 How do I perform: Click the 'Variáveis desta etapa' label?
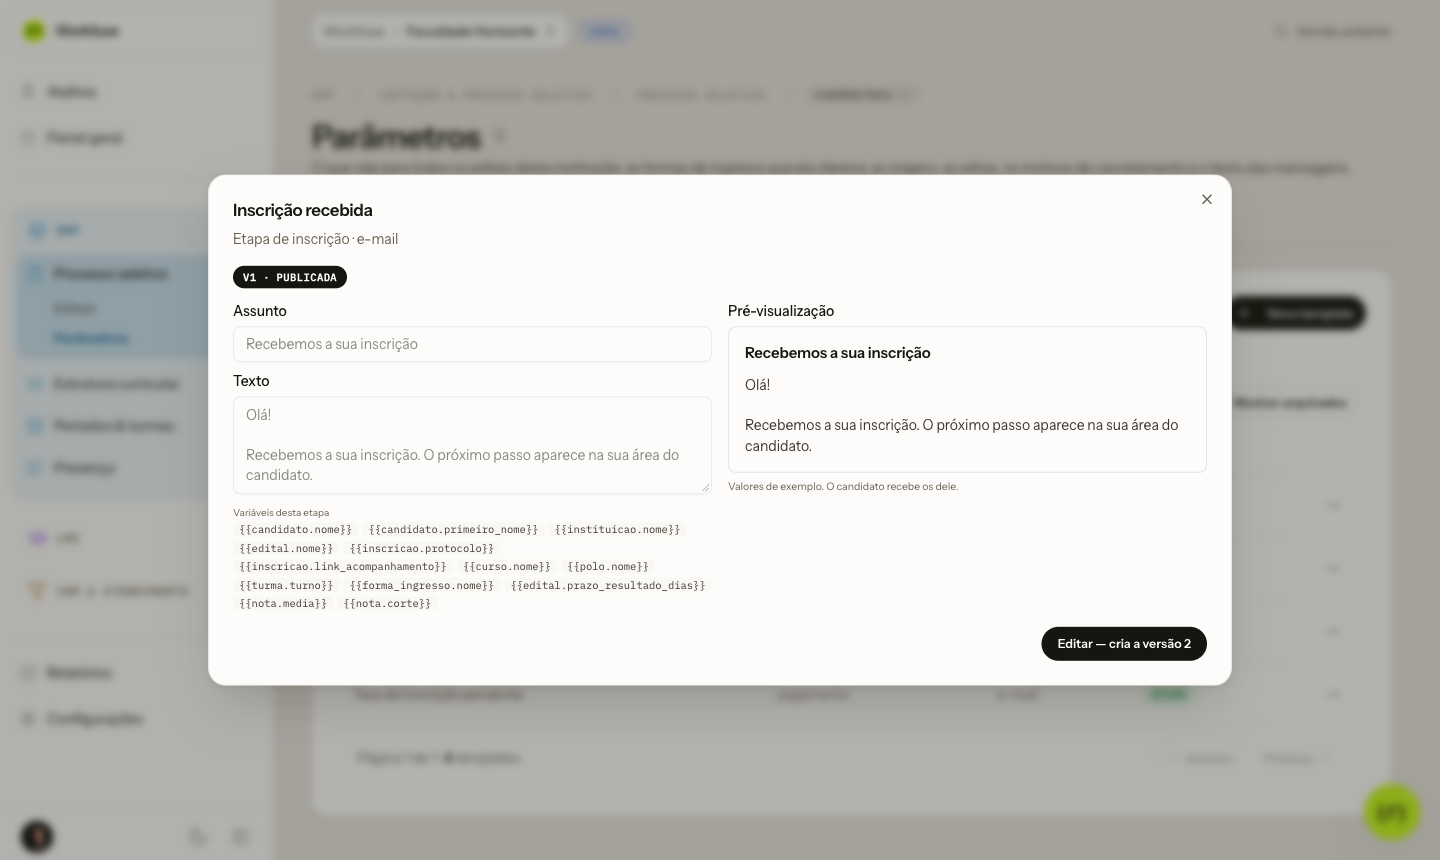pyautogui.click(x=281, y=513)
